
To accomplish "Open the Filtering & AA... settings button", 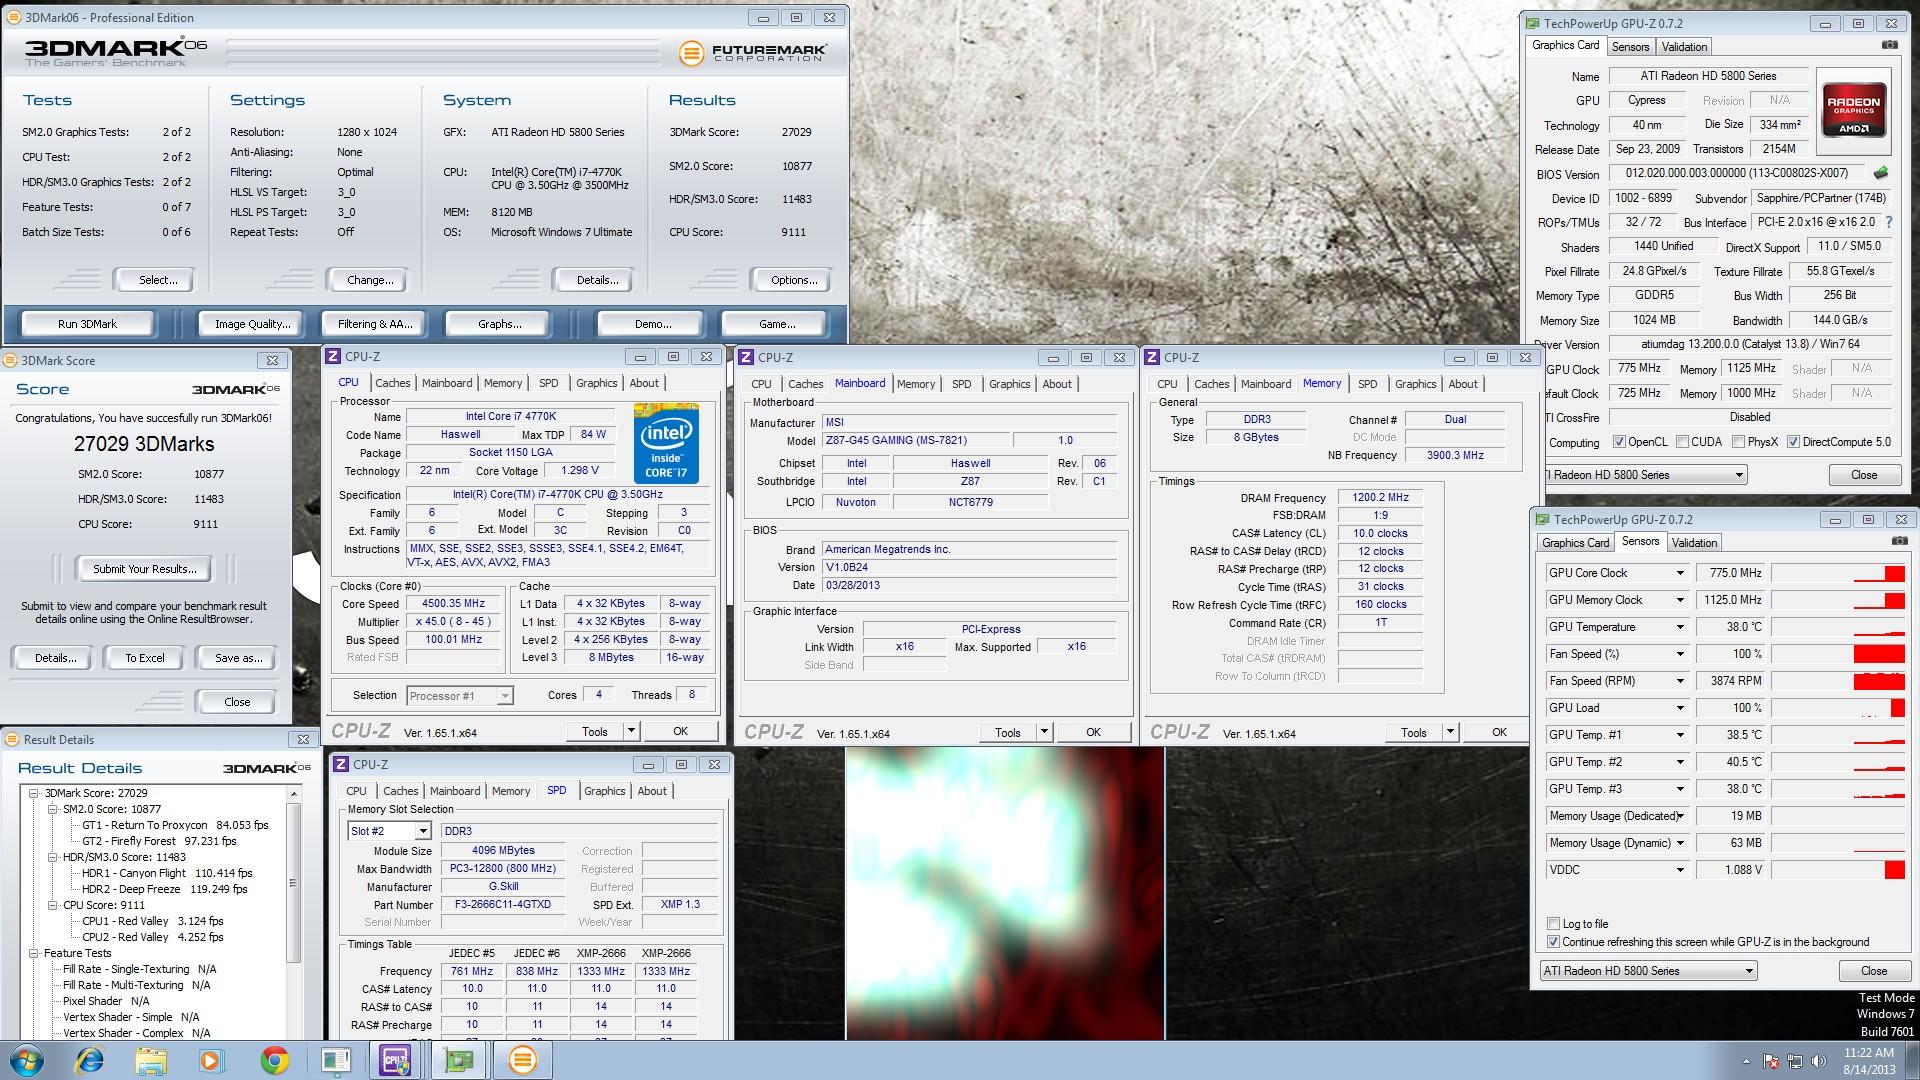I will click(375, 324).
